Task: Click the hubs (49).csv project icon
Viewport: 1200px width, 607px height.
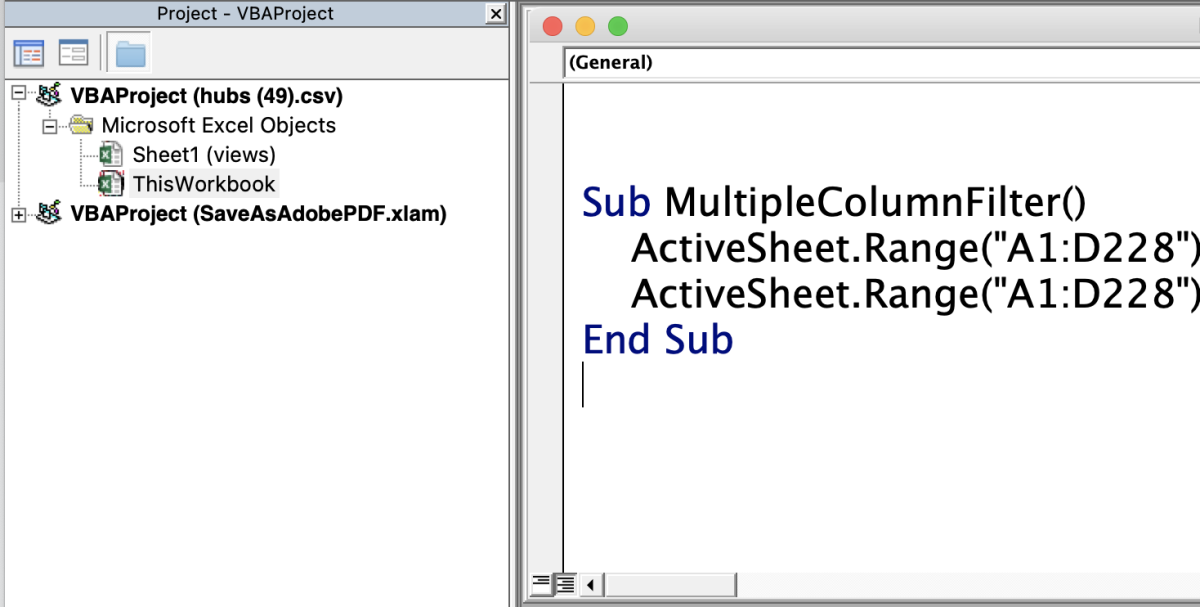Action: [49, 96]
